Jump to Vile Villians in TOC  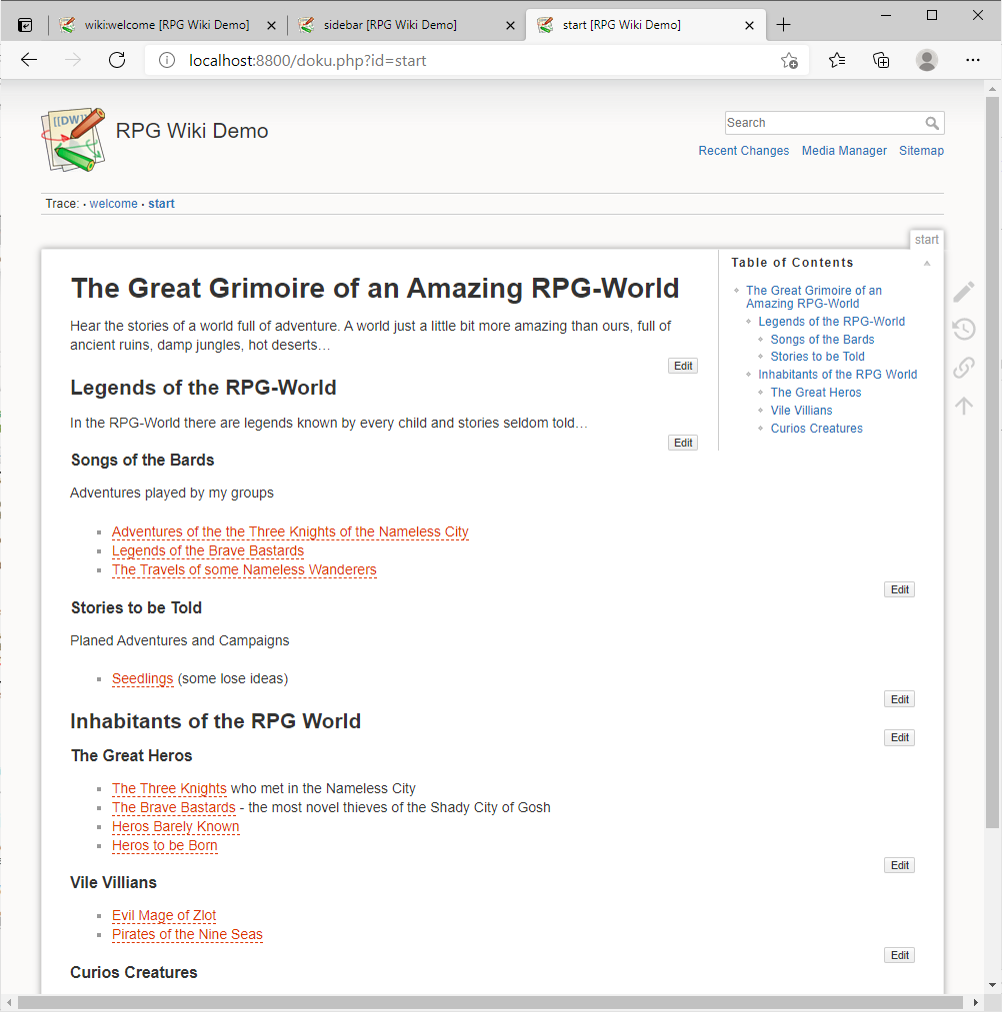point(801,410)
